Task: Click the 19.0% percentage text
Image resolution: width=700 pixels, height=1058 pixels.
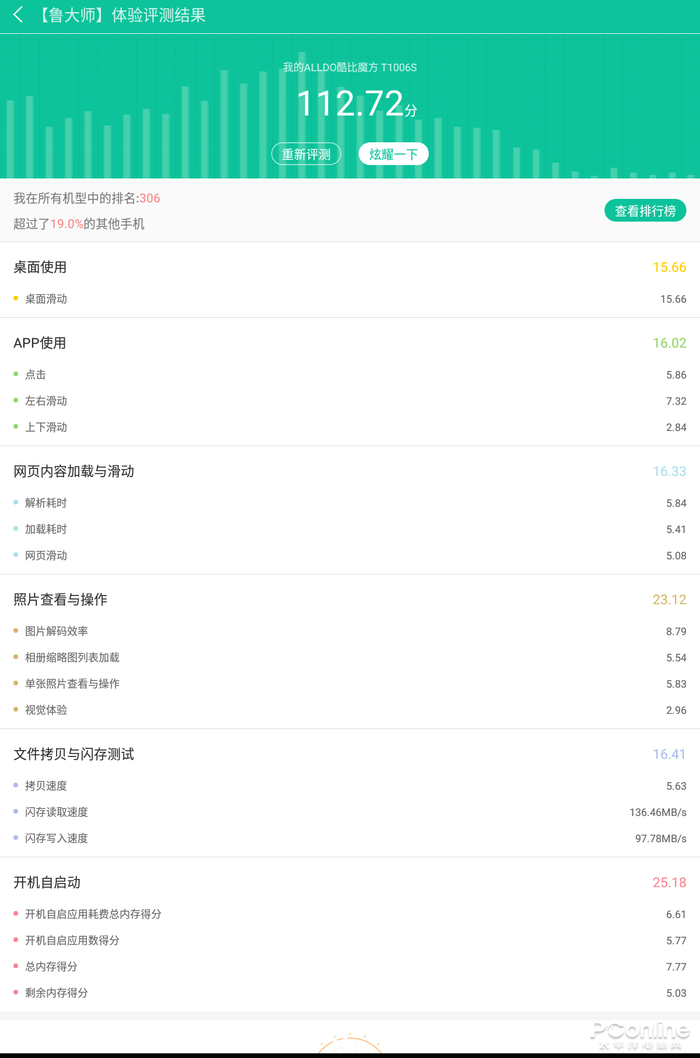Action: click(67, 224)
